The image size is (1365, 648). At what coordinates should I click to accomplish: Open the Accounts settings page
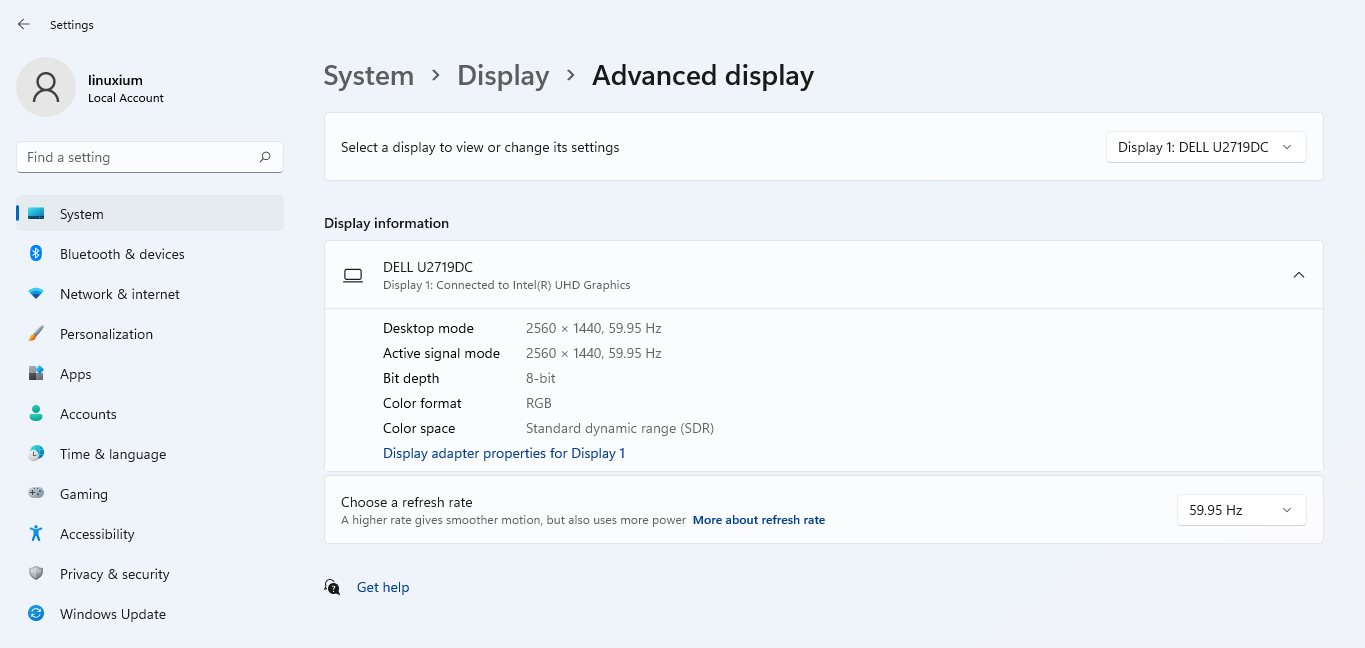(88, 414)
